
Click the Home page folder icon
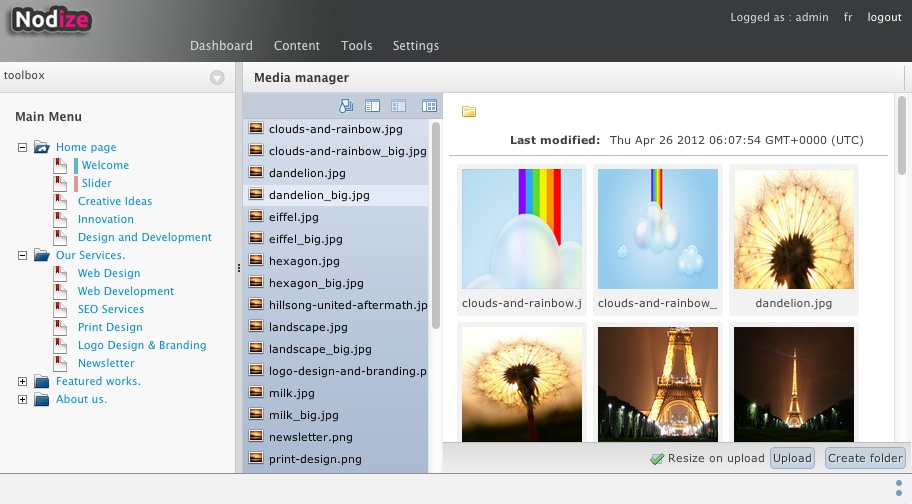(x=41, y=147)
